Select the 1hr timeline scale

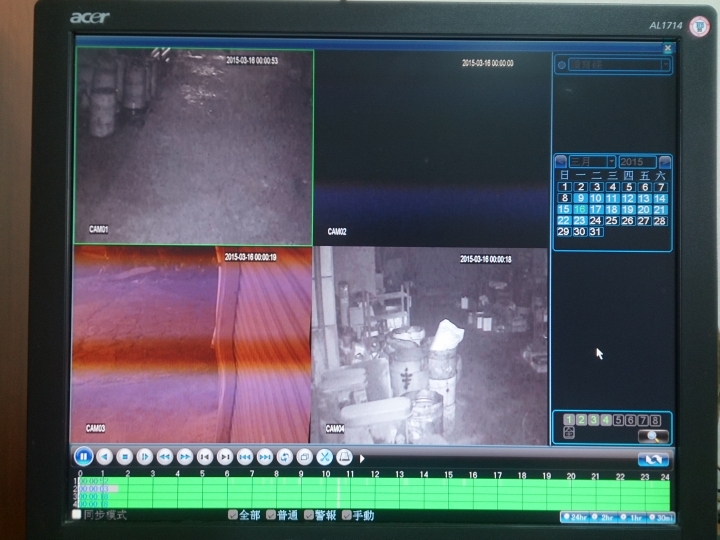point(632,518)
